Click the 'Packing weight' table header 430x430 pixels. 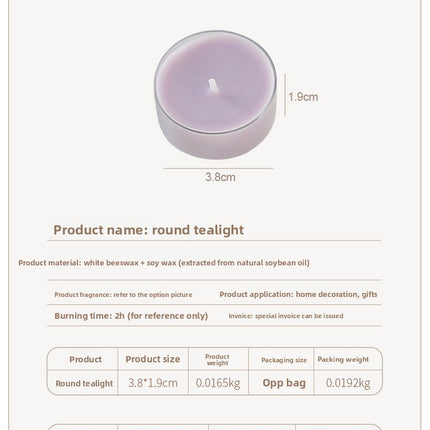pyautogui.click(x=343, y=359)
